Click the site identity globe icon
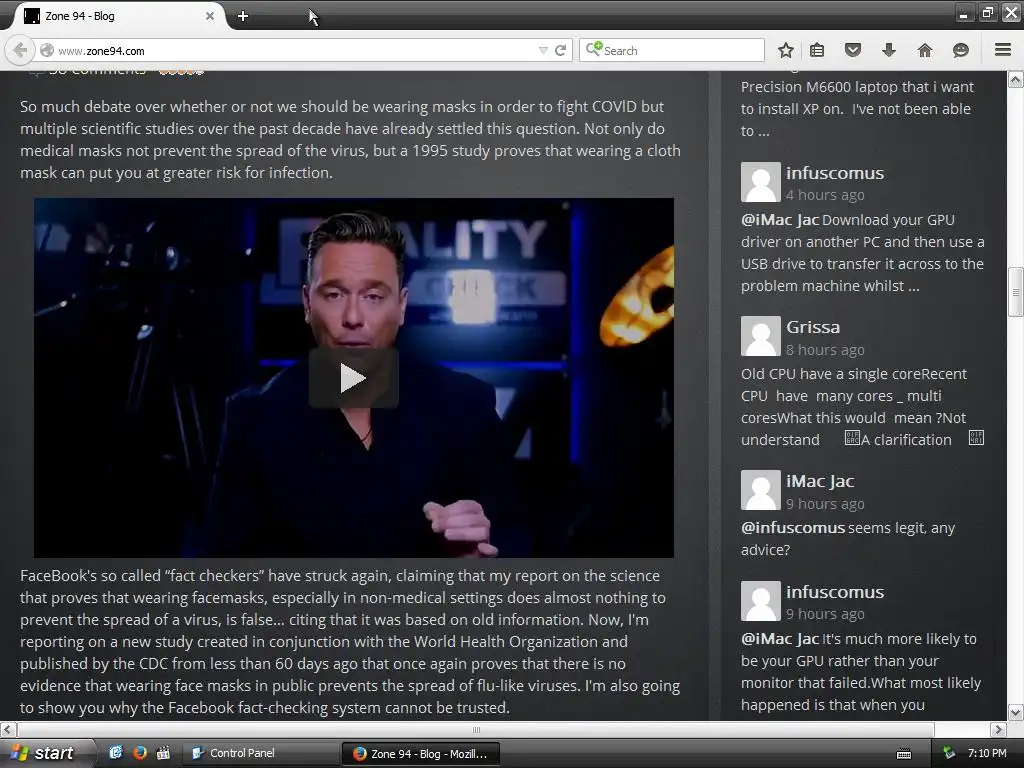 pyautogui.click(x=47, y=50)
